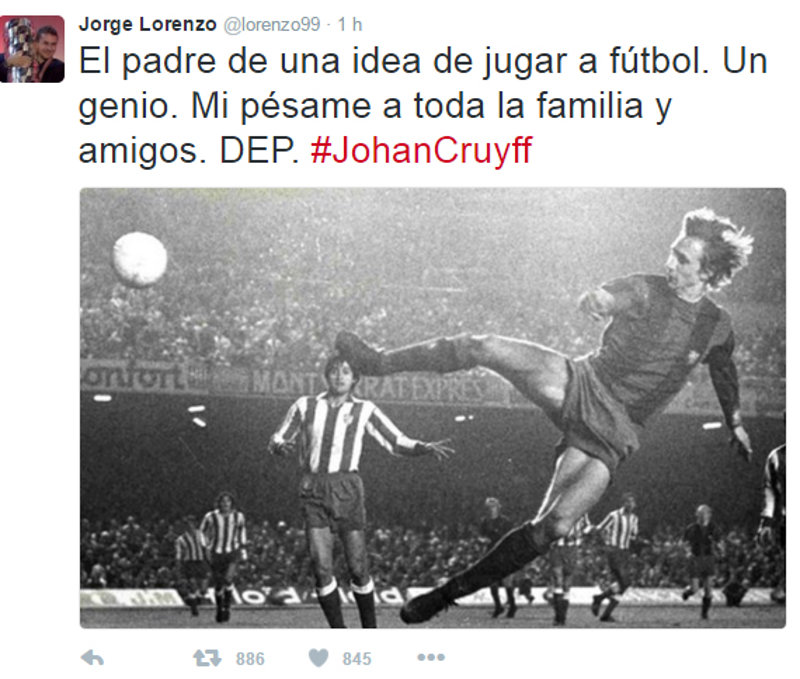Viewport: 800px width, 679px height.
Task: Click the trophy shown in the avatar
Action: (18, 49)
